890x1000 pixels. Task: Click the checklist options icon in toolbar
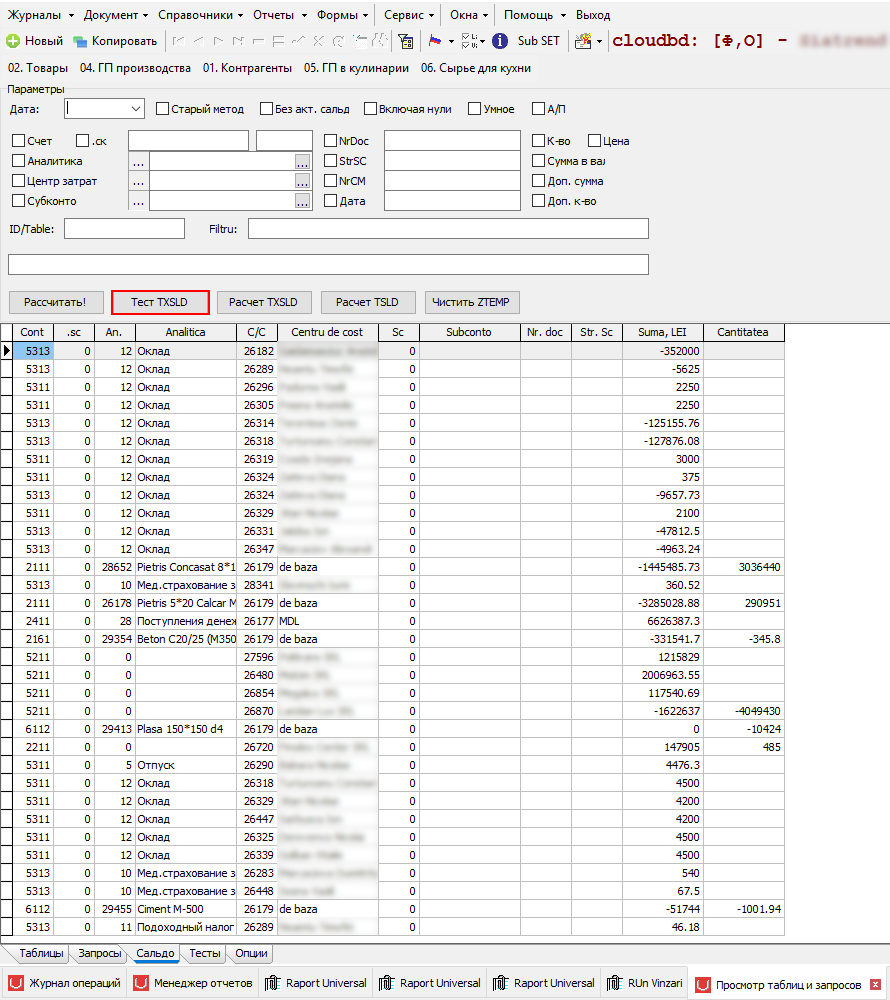click(x=469, y=41)
